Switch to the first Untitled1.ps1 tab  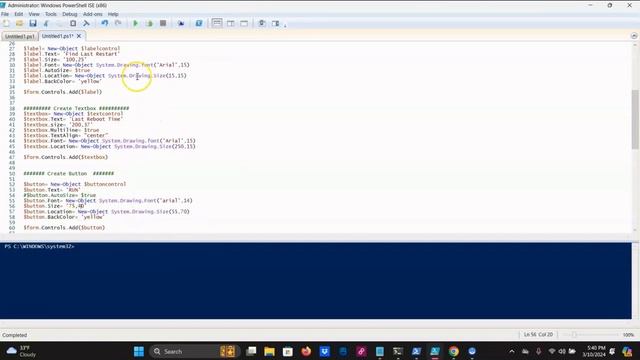(20, 36)
